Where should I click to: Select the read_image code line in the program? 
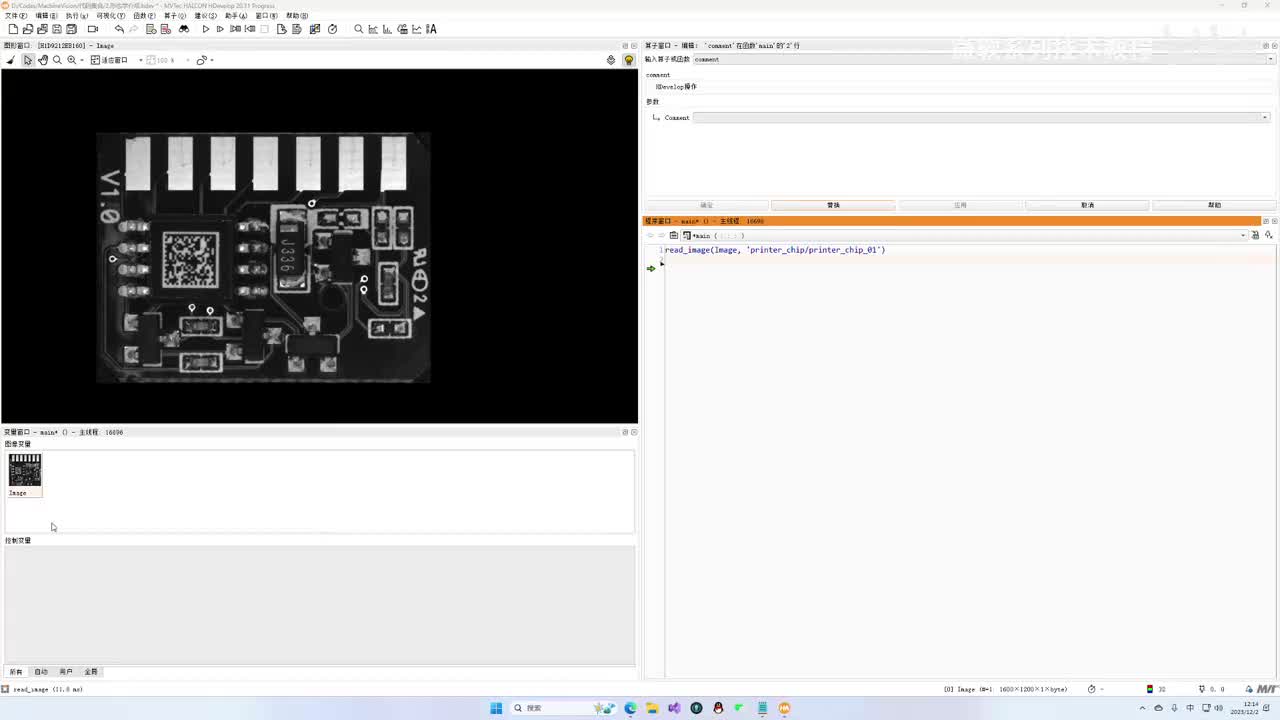click(x=775, y=250)
